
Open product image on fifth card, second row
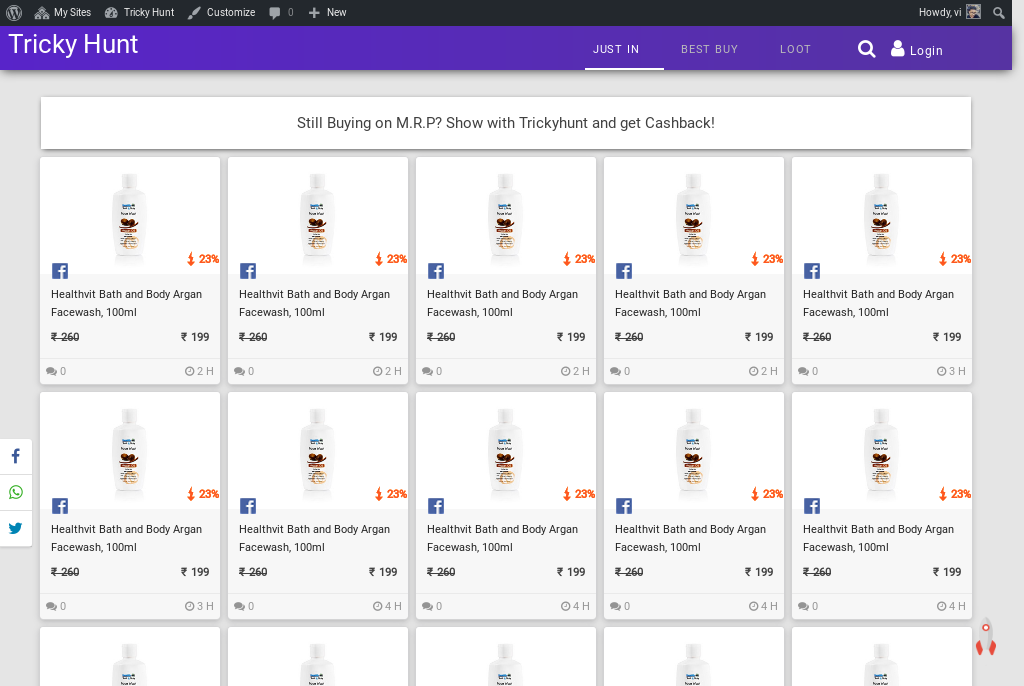point(881,451)
